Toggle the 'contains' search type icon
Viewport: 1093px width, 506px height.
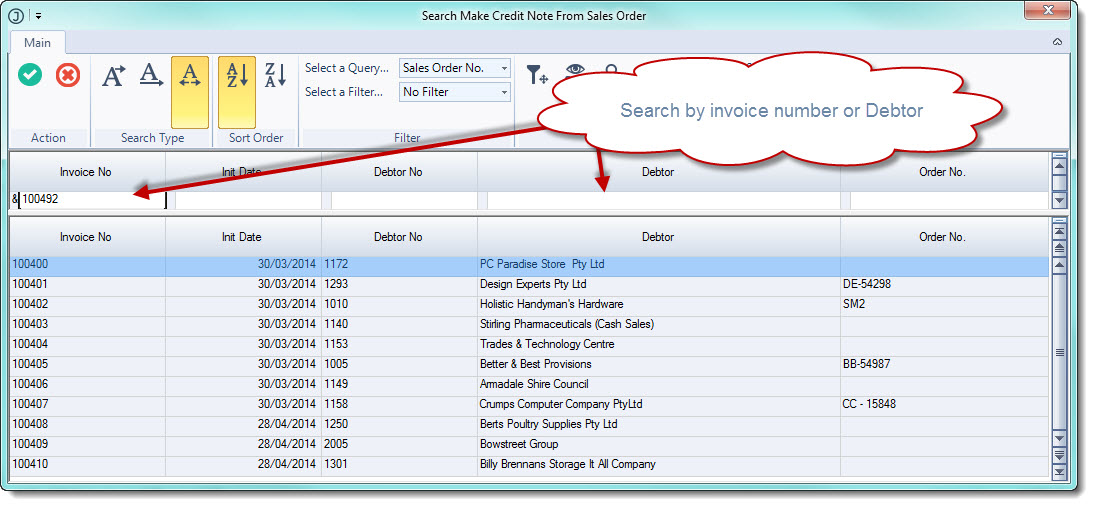(x=190, y=92)
